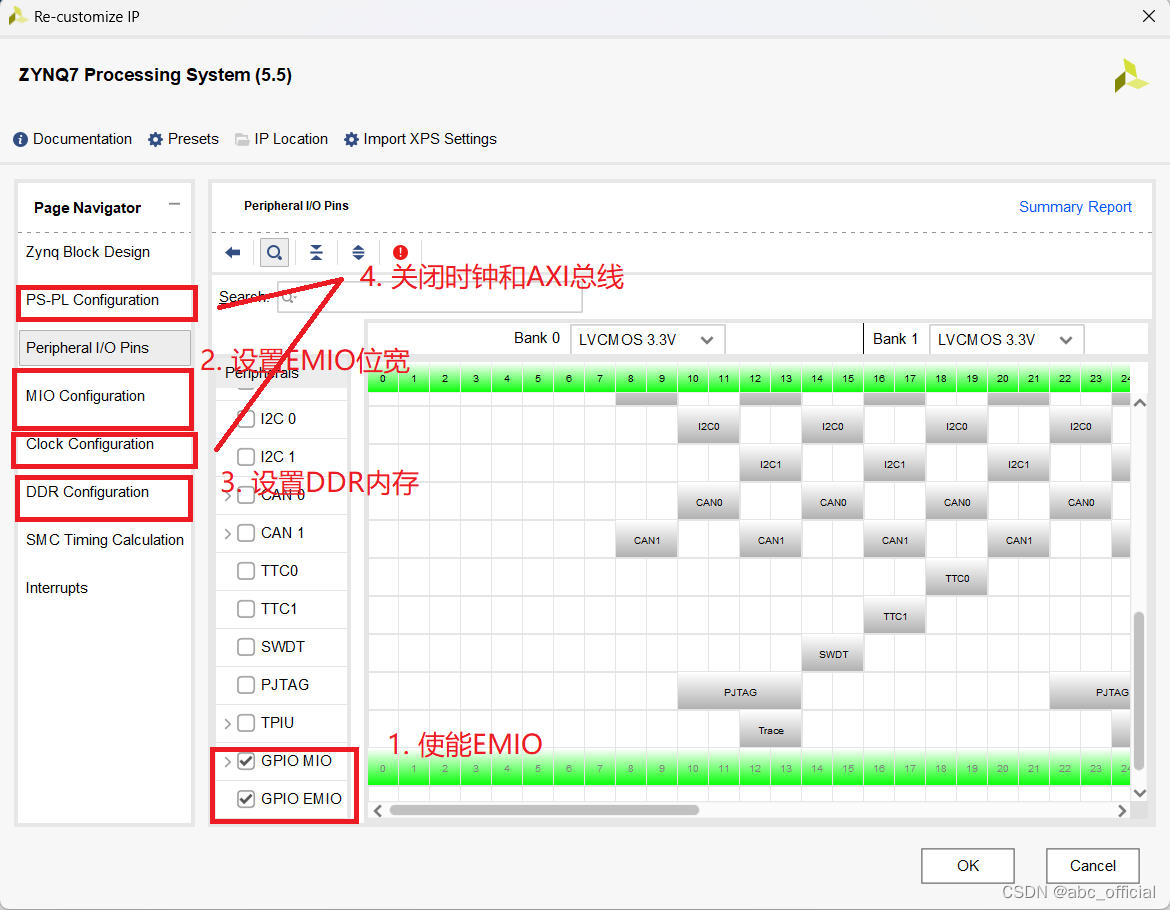Enable the SWDT checkbox
The width and height of the screenshot is (1170, 910).
pos(245,647)
